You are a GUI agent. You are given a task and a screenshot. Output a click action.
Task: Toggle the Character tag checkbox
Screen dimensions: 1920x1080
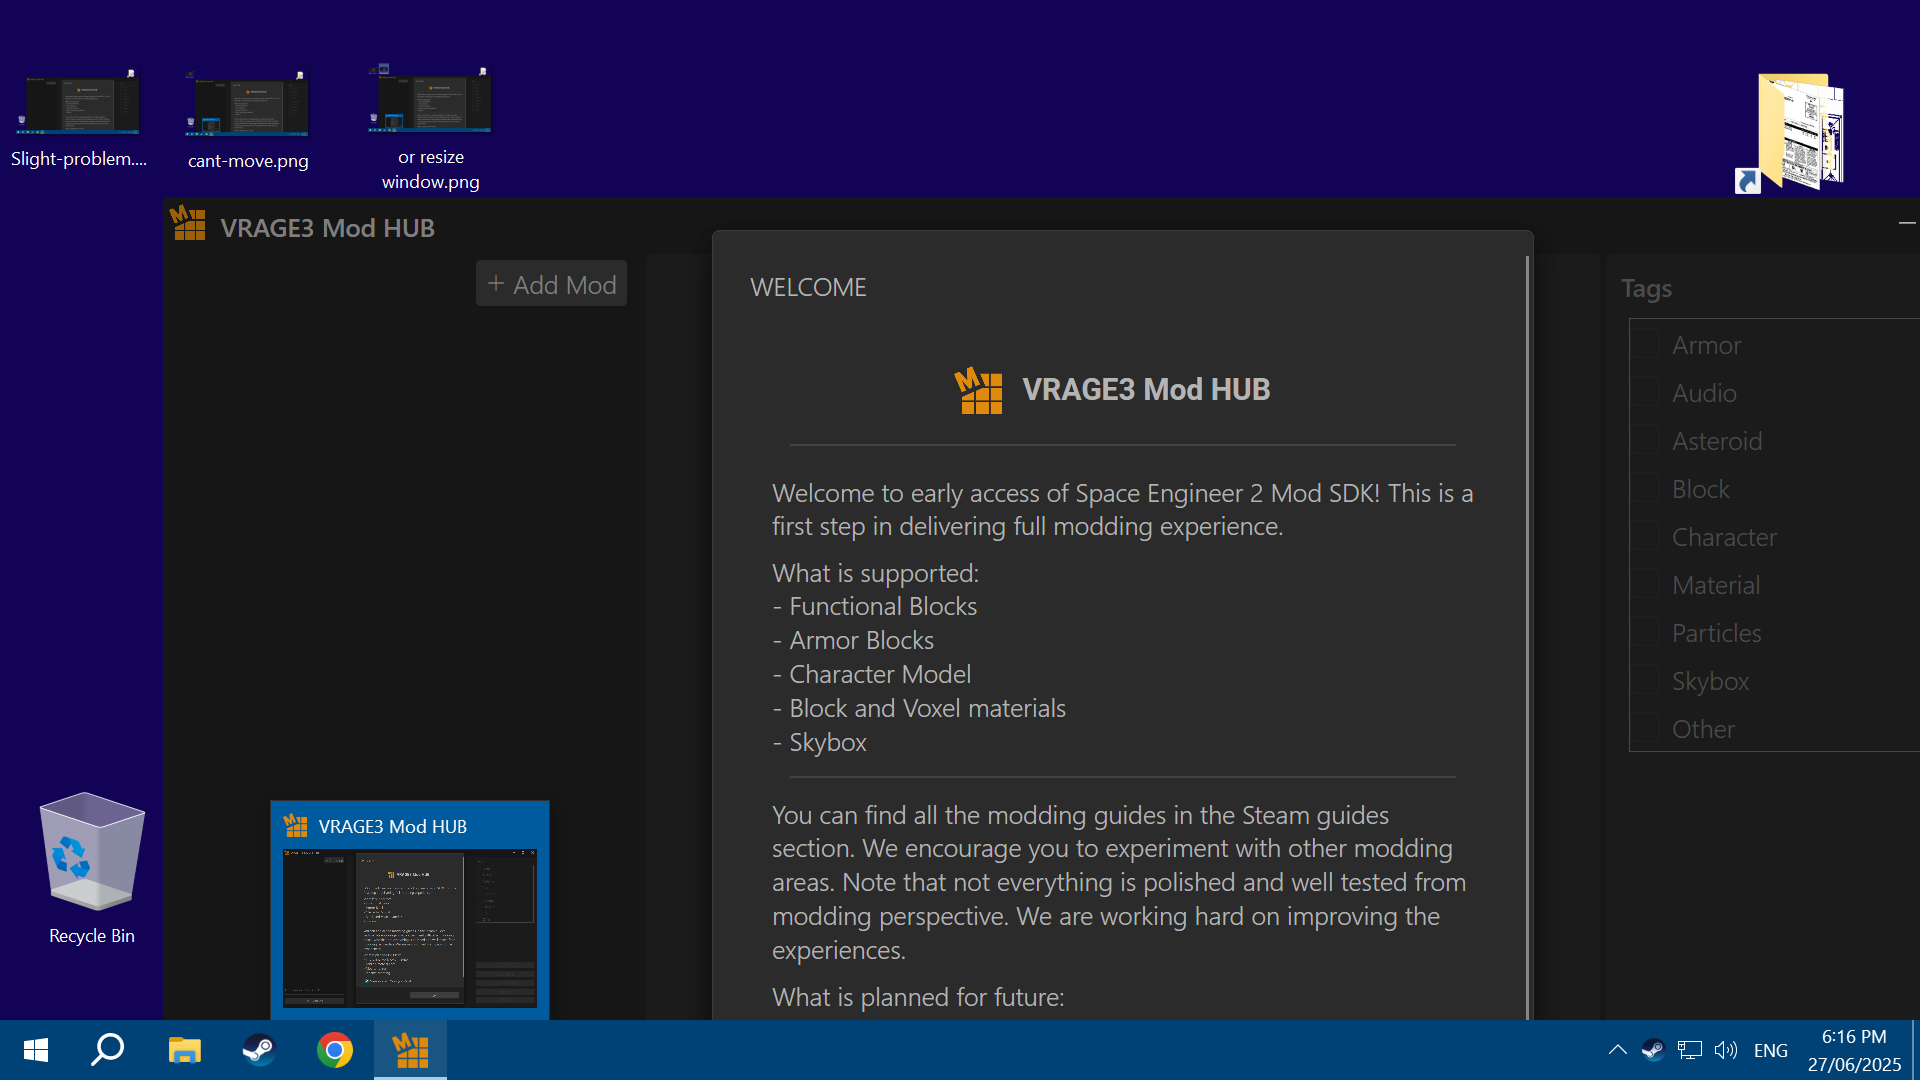pyautogui.click(x=1646, y=535)
